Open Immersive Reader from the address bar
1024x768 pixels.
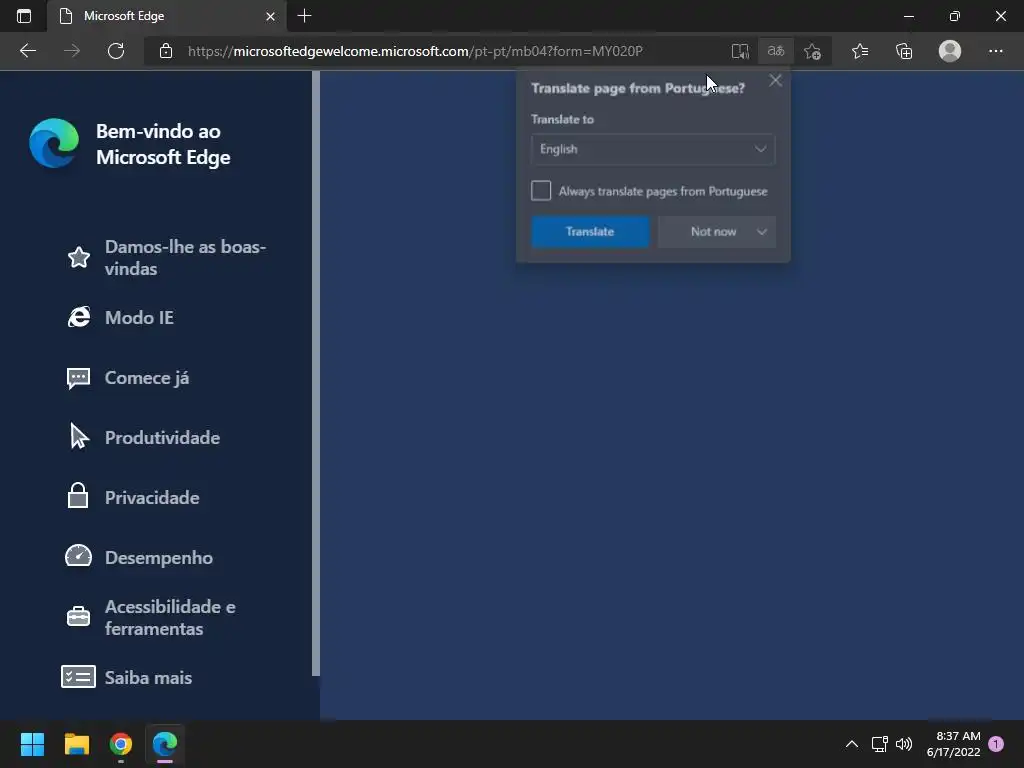[x=740, y=51]
